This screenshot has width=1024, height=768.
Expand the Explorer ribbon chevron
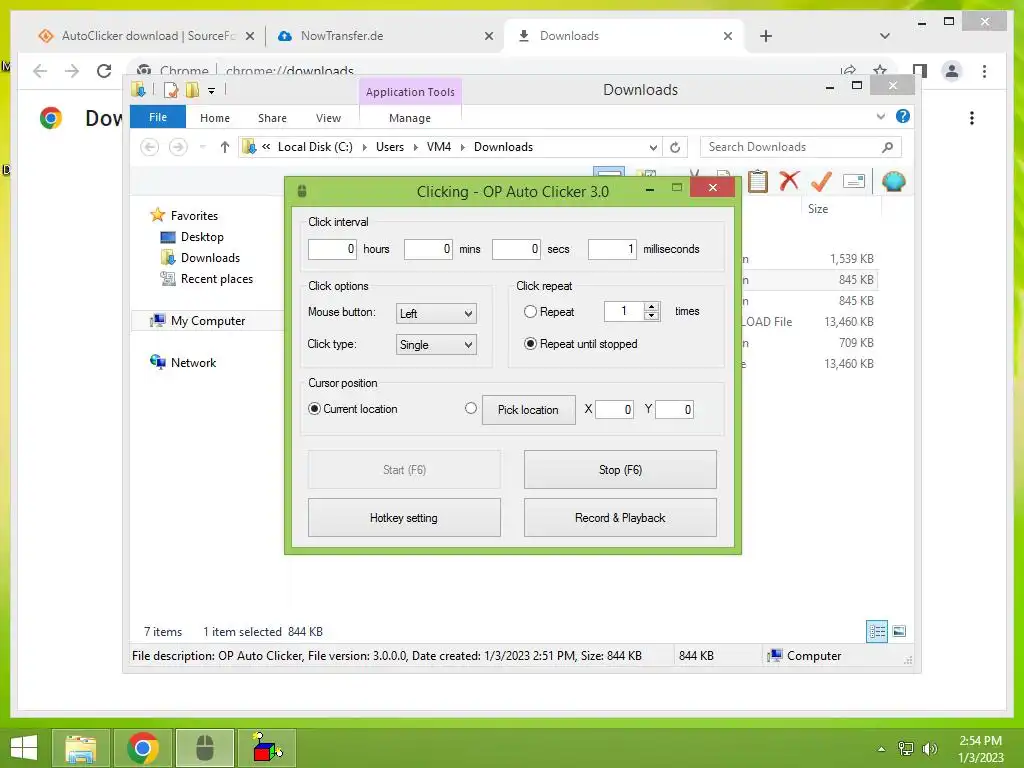[x=880, y=116]
